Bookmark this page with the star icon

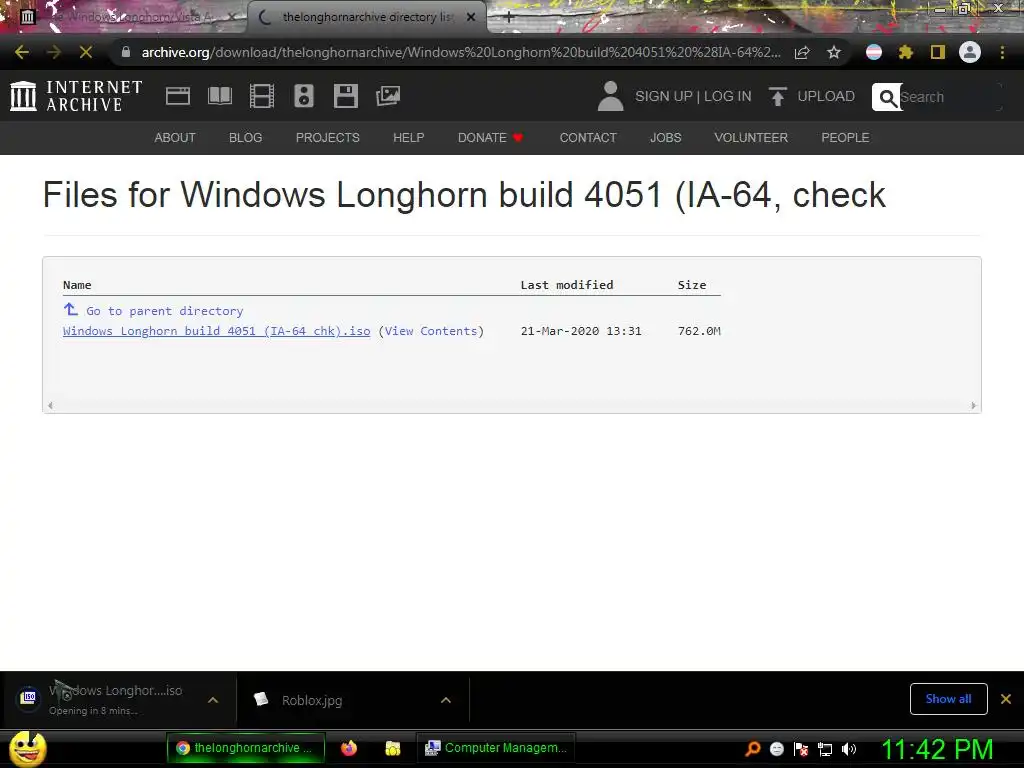click(x=834, y=52)
